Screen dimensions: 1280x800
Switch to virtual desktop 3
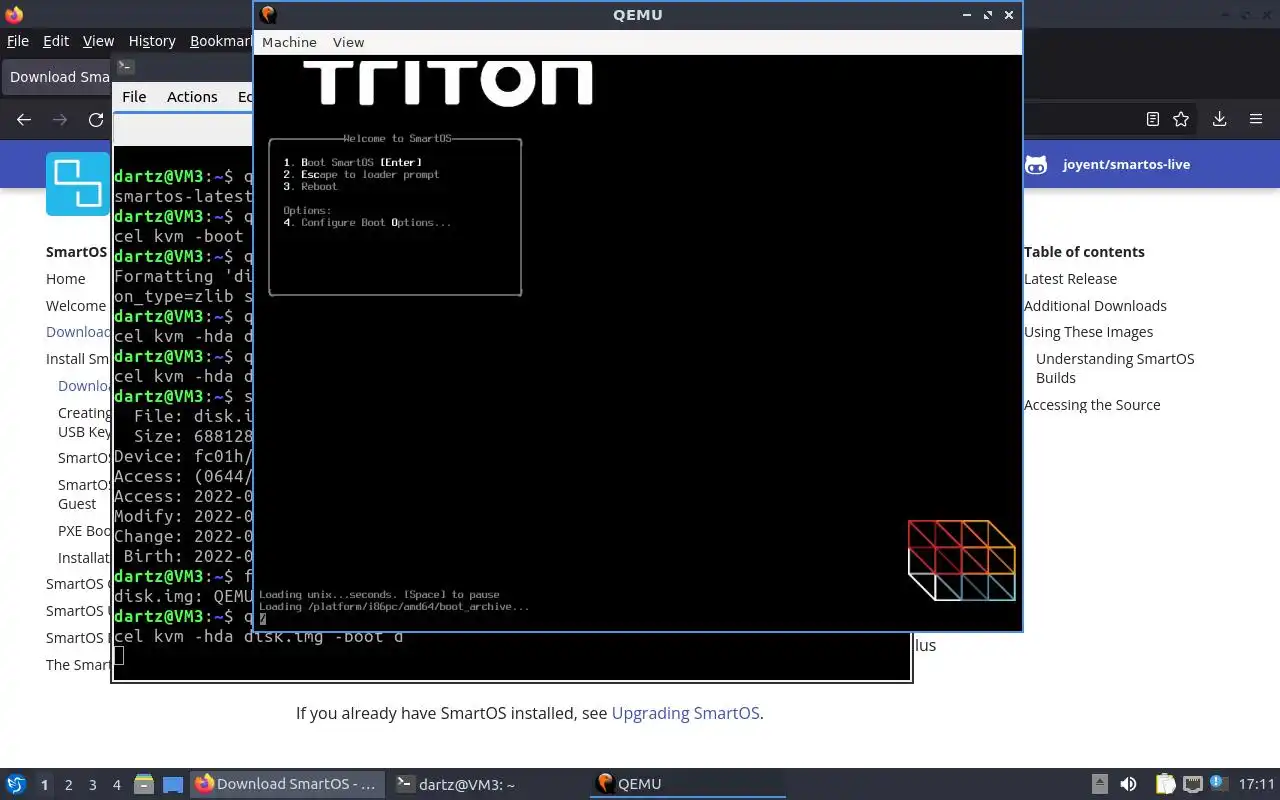click(92, 785)
